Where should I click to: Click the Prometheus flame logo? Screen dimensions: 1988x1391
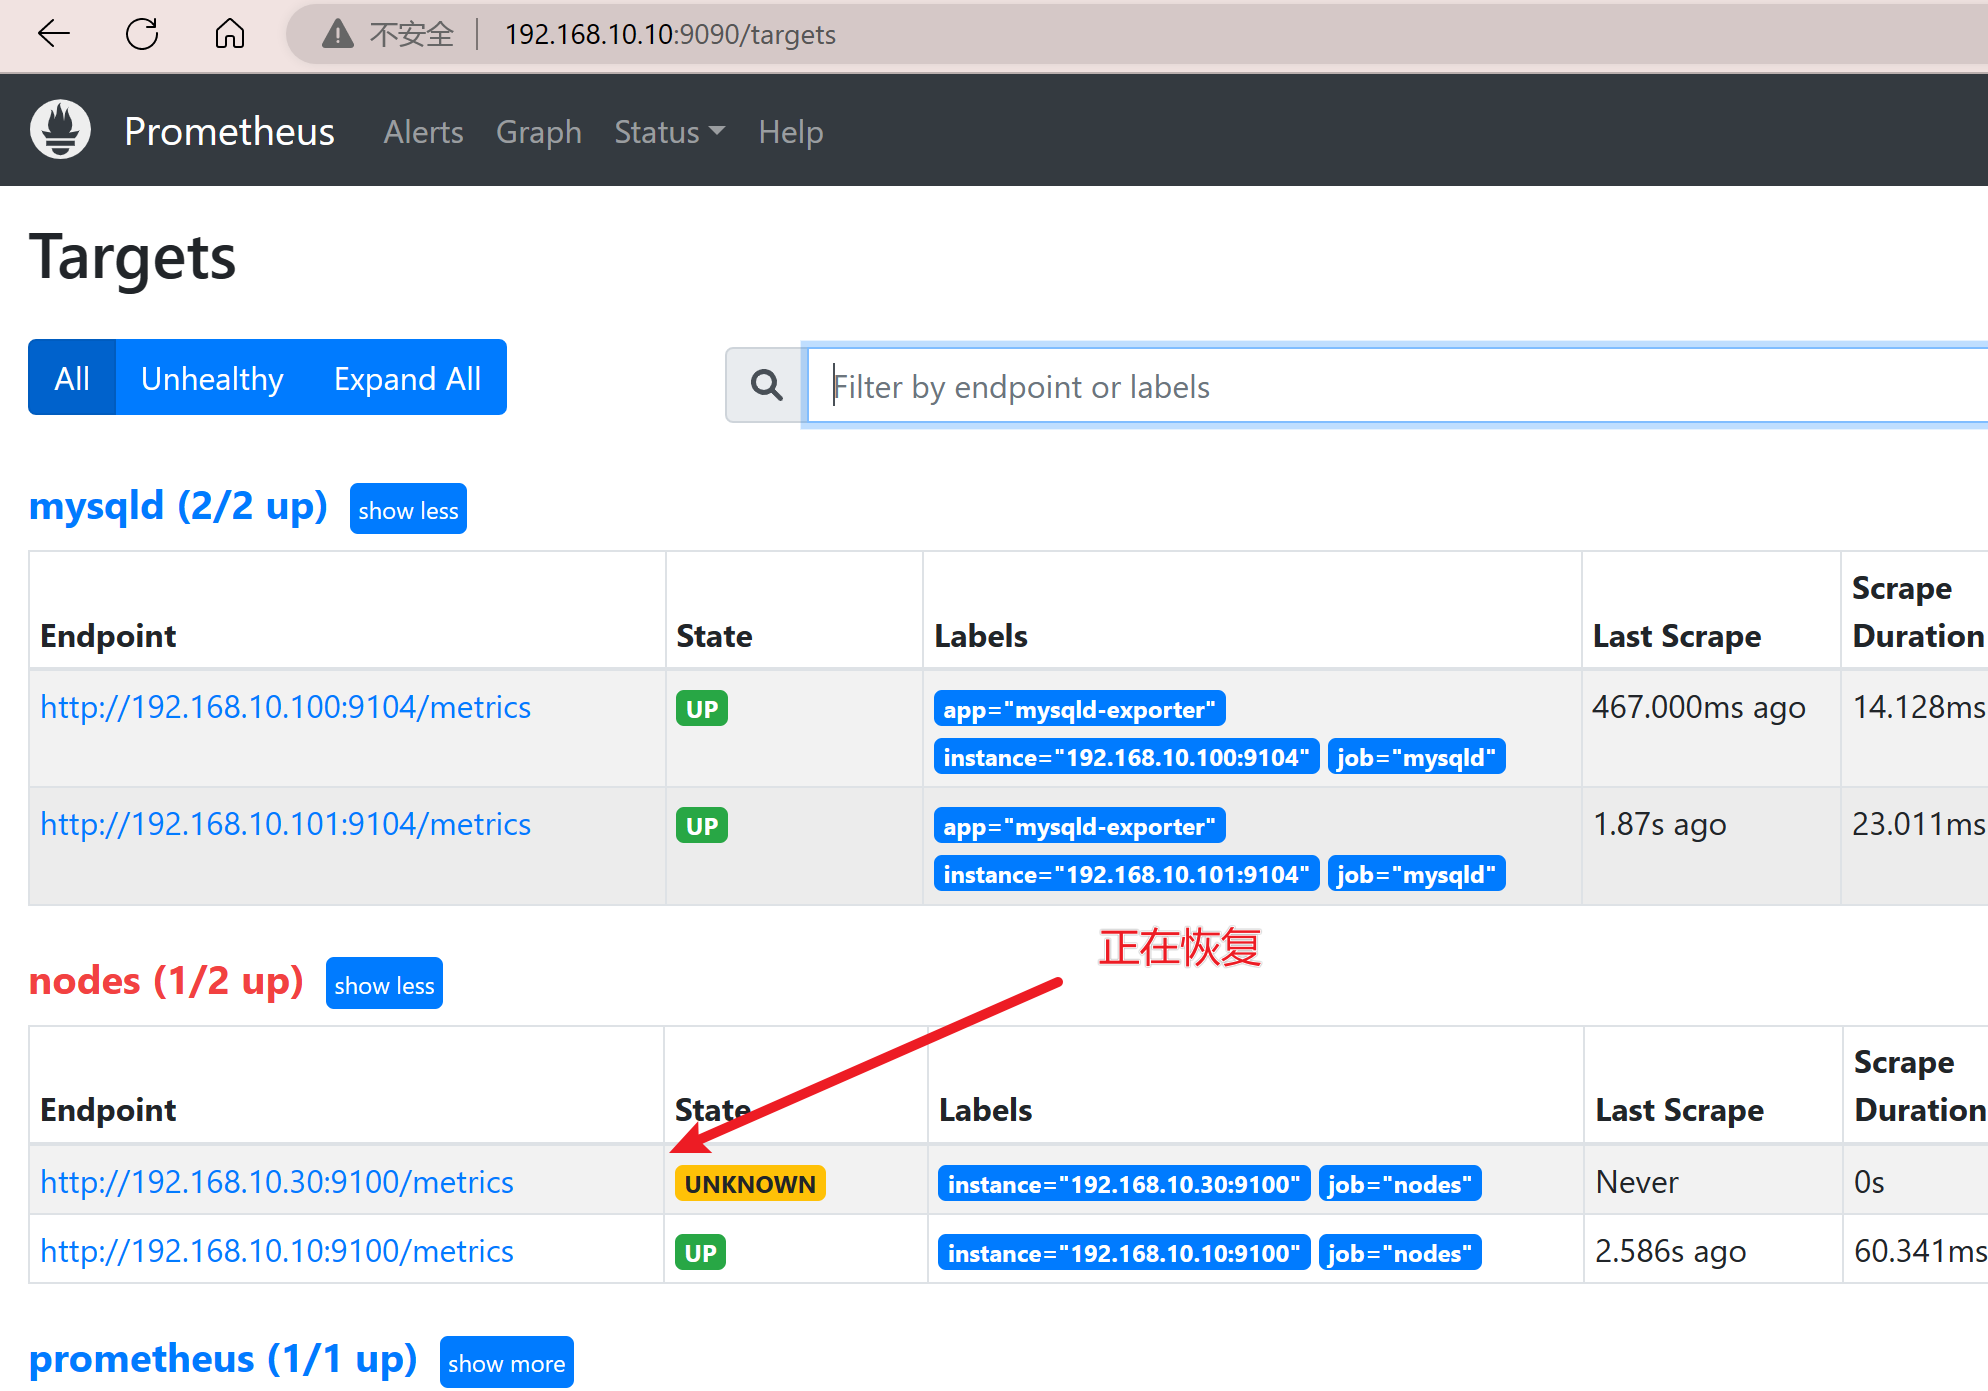tap(60, 130)
